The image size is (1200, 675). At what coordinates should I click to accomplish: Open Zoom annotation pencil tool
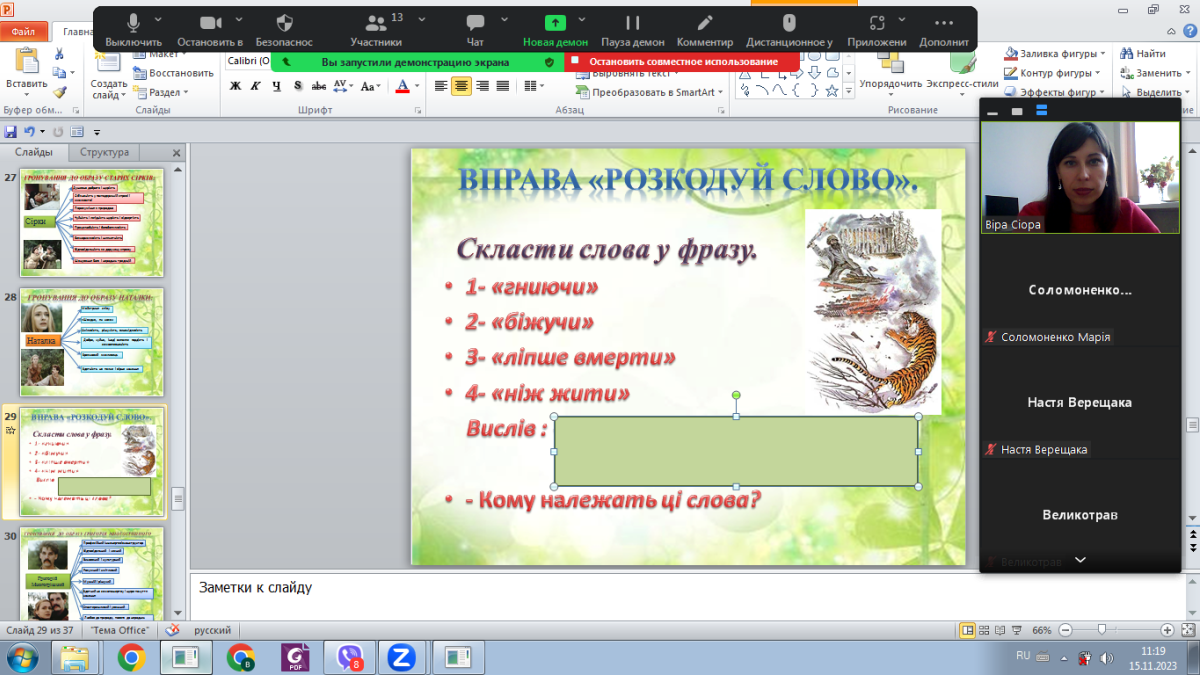click(x=705, y=23)
